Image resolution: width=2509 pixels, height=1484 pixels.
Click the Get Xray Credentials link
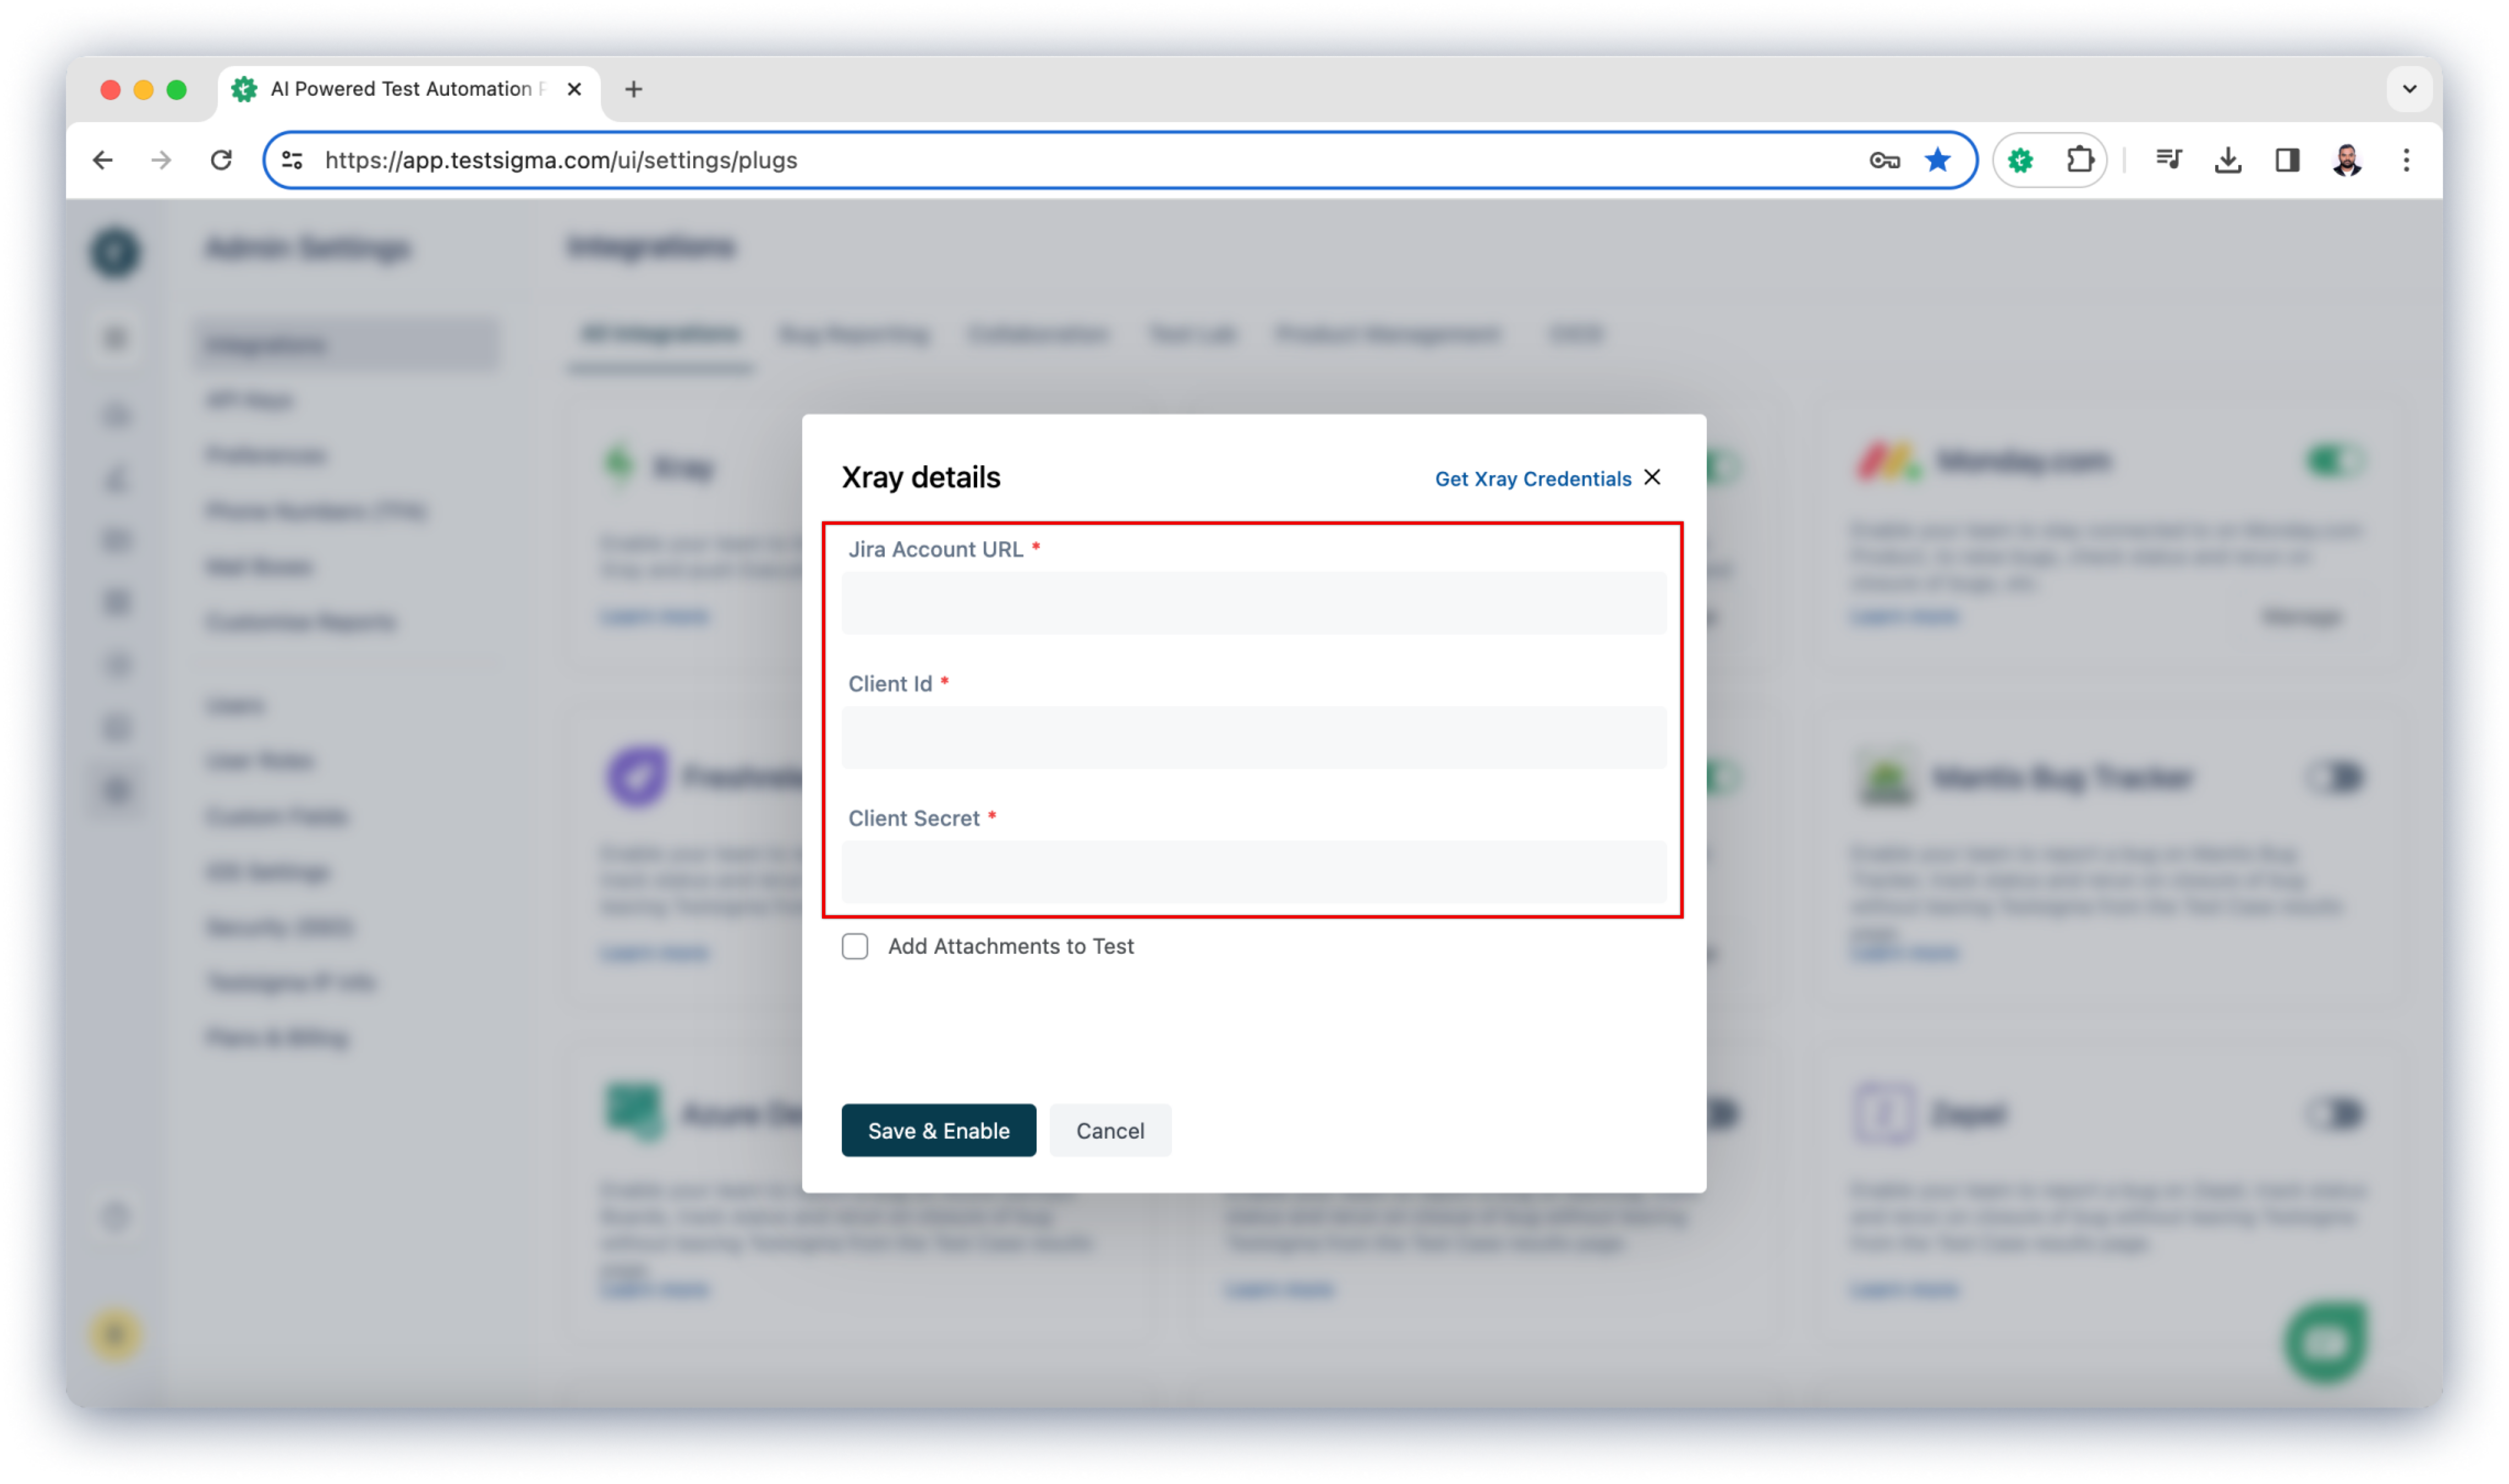[1530, 477]
